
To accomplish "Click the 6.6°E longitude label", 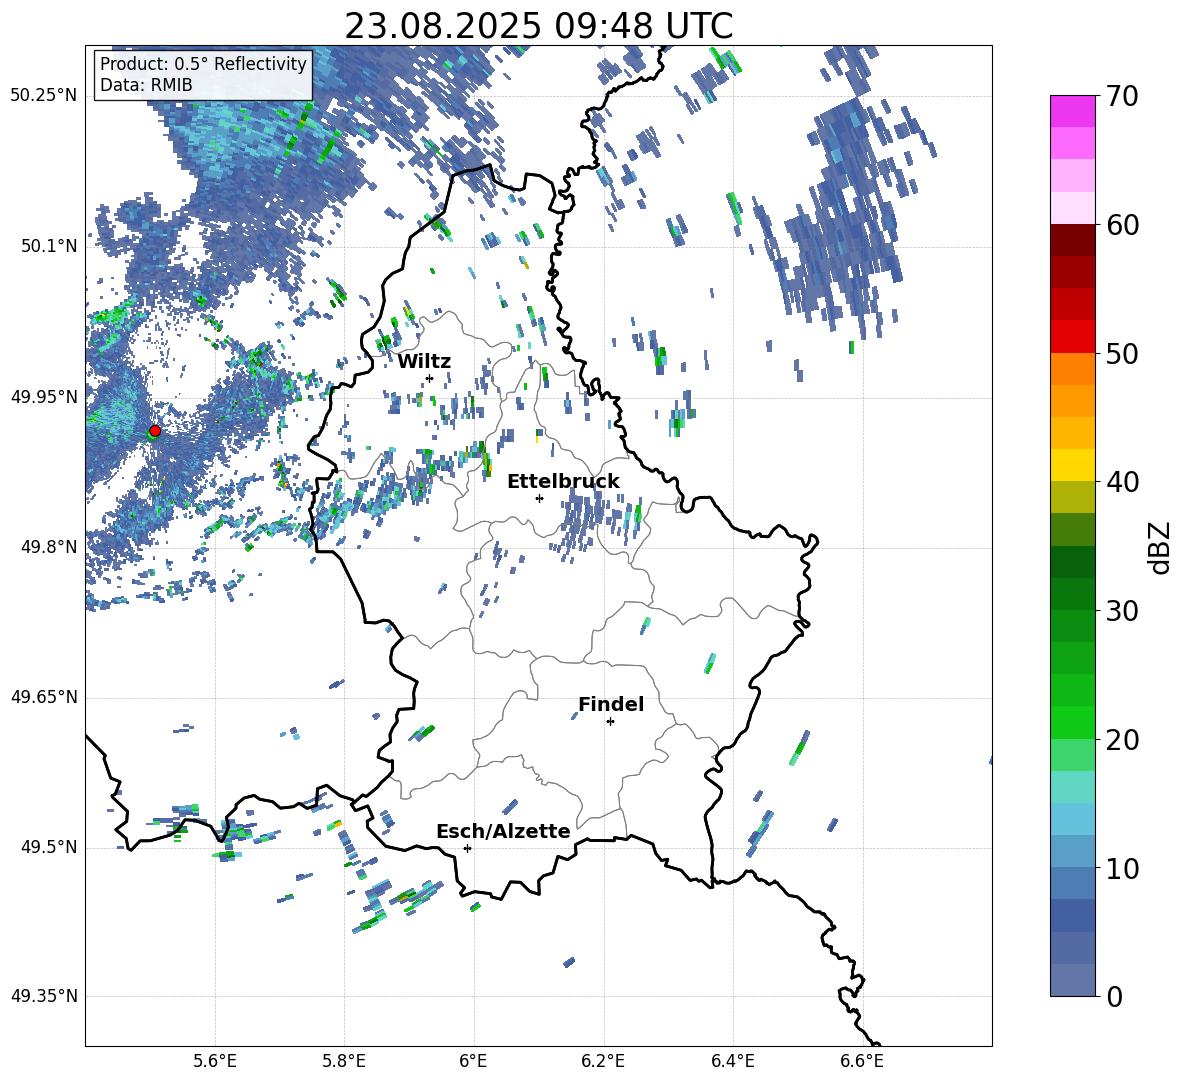I will (862, 1061).
